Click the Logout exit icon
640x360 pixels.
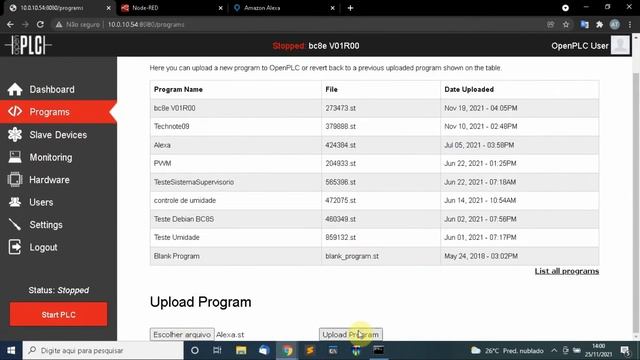(15, 247)
